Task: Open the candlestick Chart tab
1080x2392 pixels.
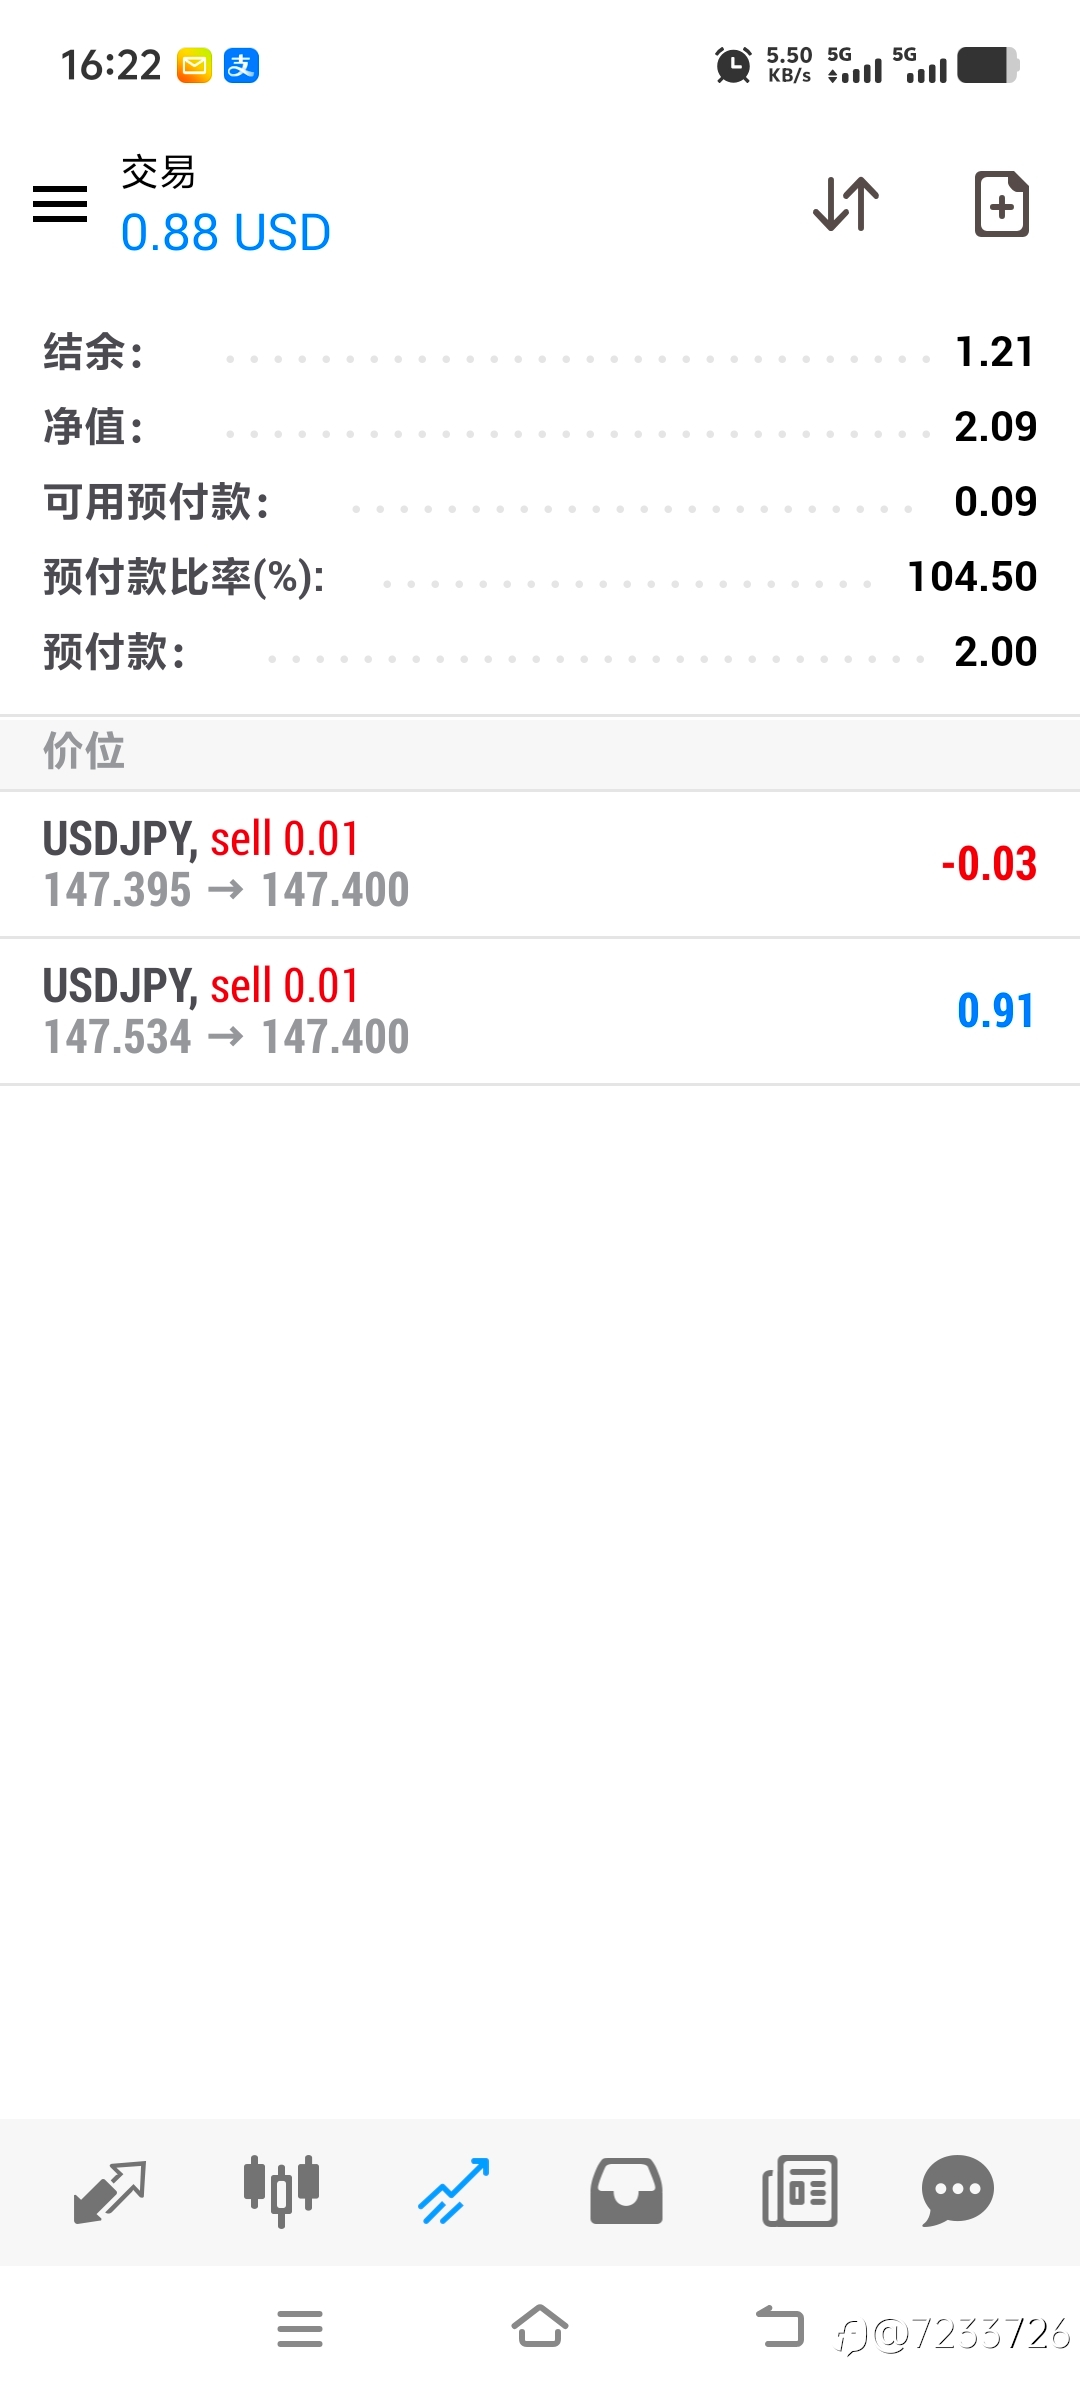Action: tap(281, 2191)
